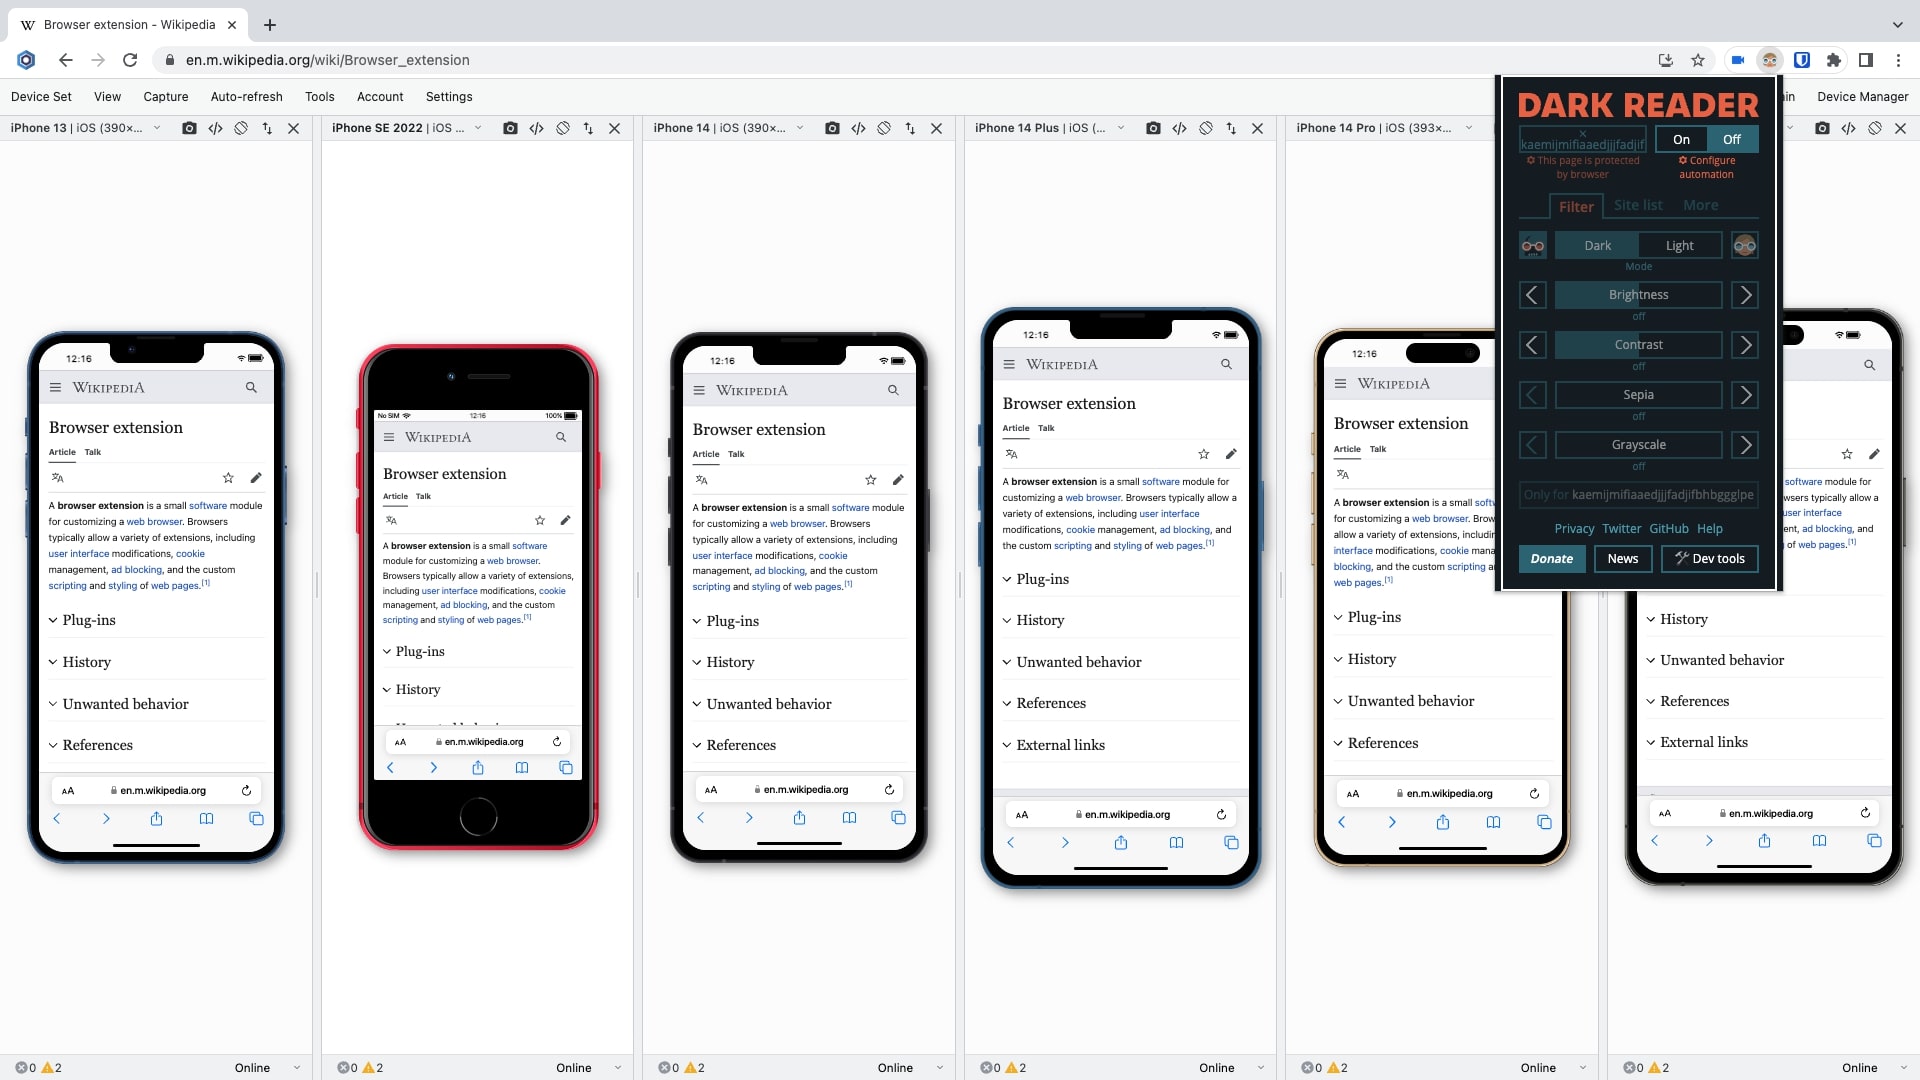
Task: Rotate the iPhone 13 device panel
Action: (x=241, y=128)
